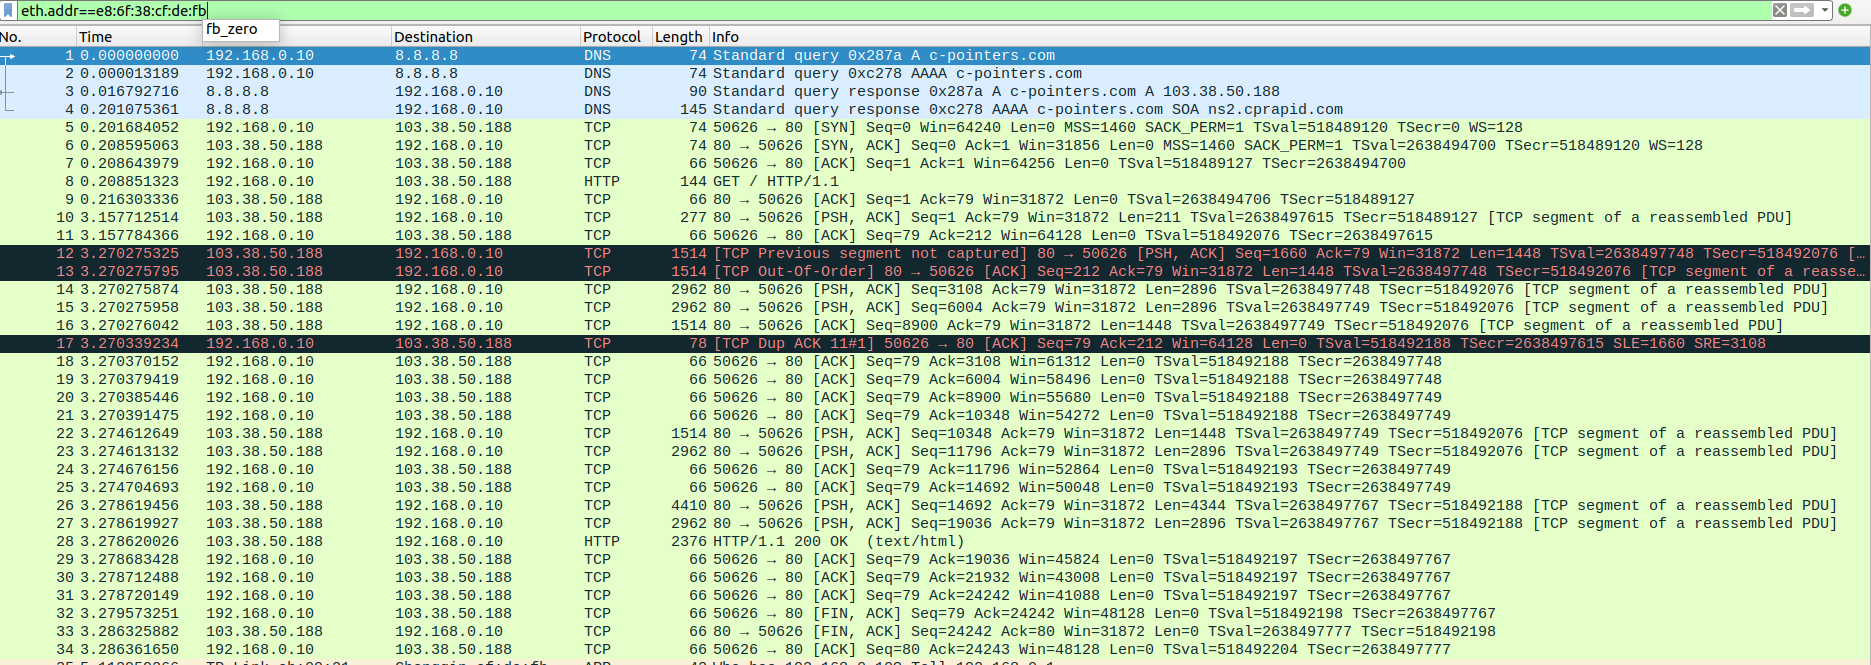Viewport: 1871px width, 665px height.
Task: Apply the display filter with arrow icon
Action: point(1802,10)
